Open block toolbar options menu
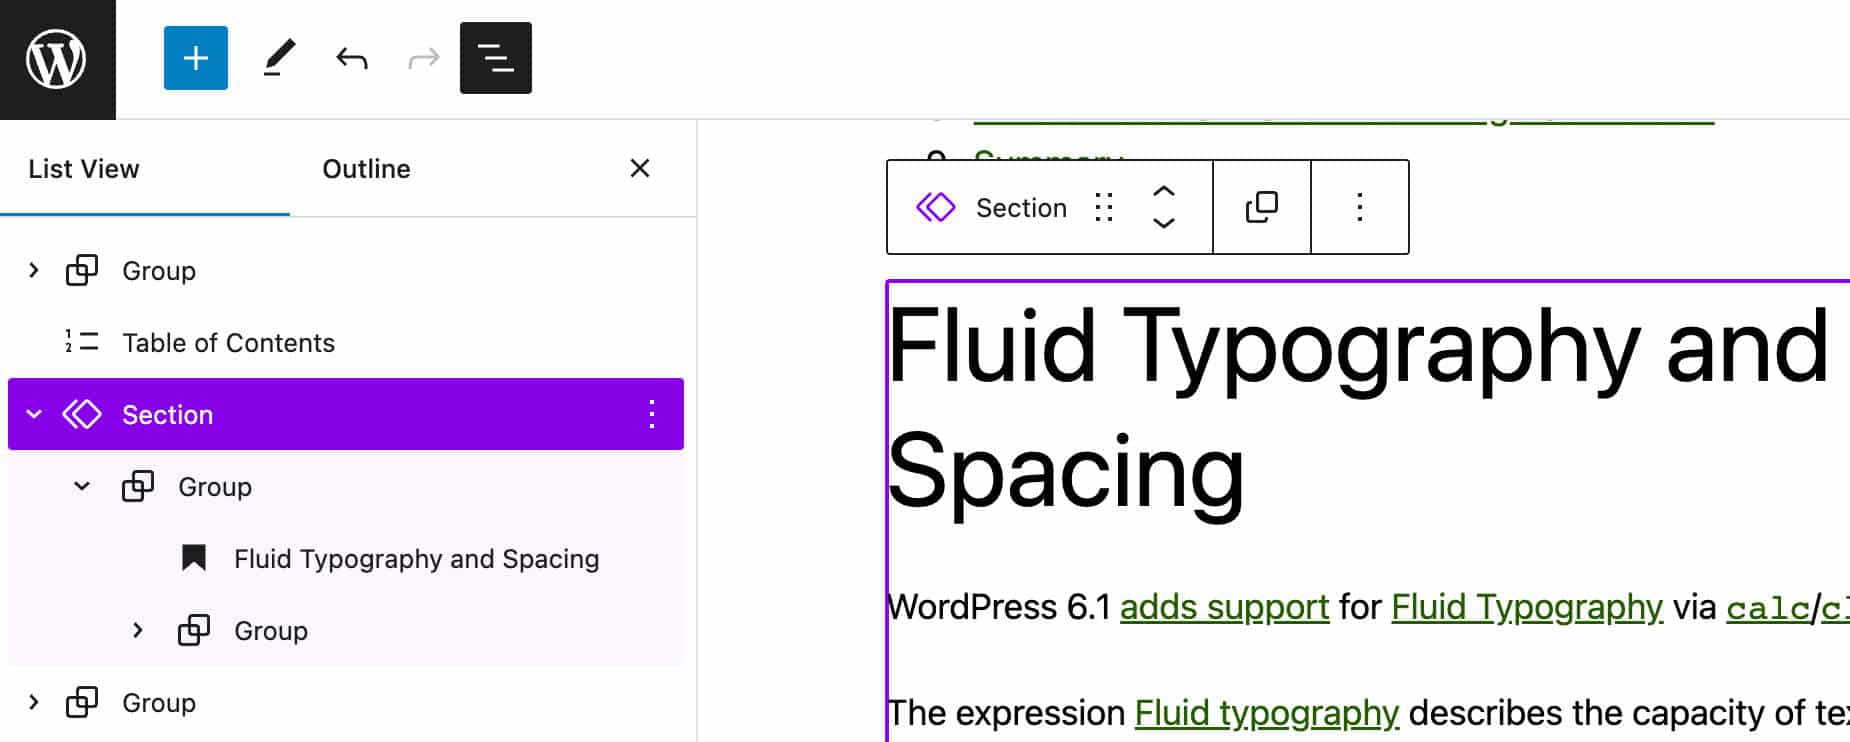Screen dimensions: 1850x742 pyautogui.click(x=1360, y=207)
